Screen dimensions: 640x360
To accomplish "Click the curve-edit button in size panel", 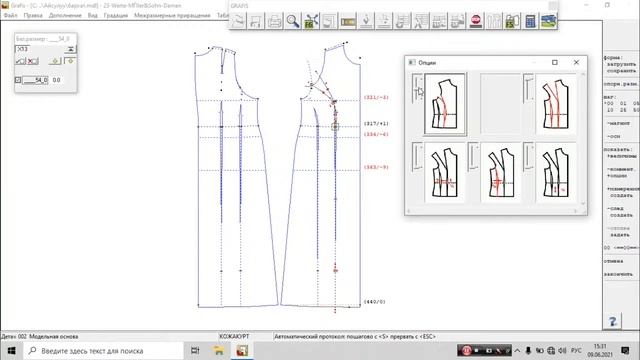I will [x=20, y=61].
